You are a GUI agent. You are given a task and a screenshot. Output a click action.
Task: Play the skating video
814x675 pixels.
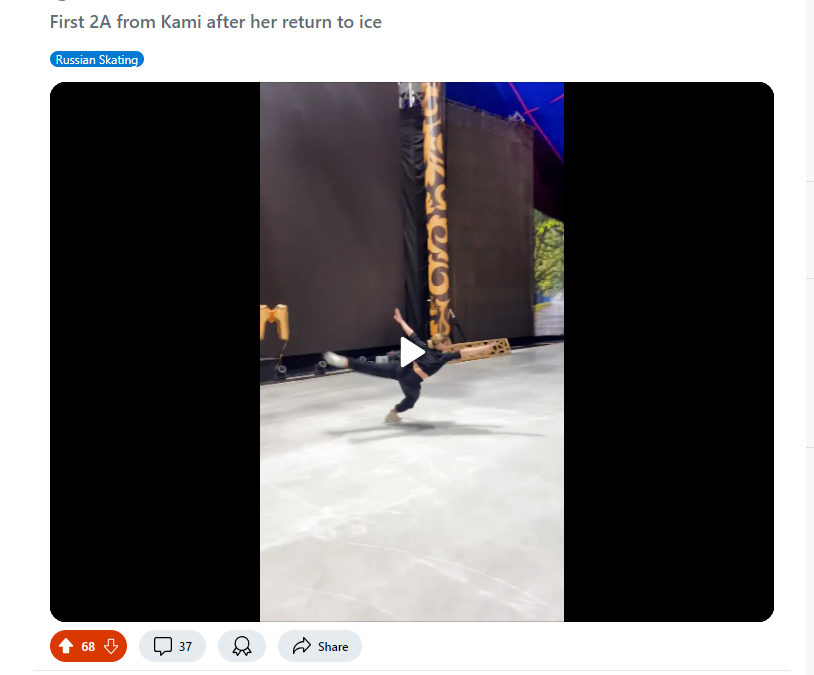412,352
